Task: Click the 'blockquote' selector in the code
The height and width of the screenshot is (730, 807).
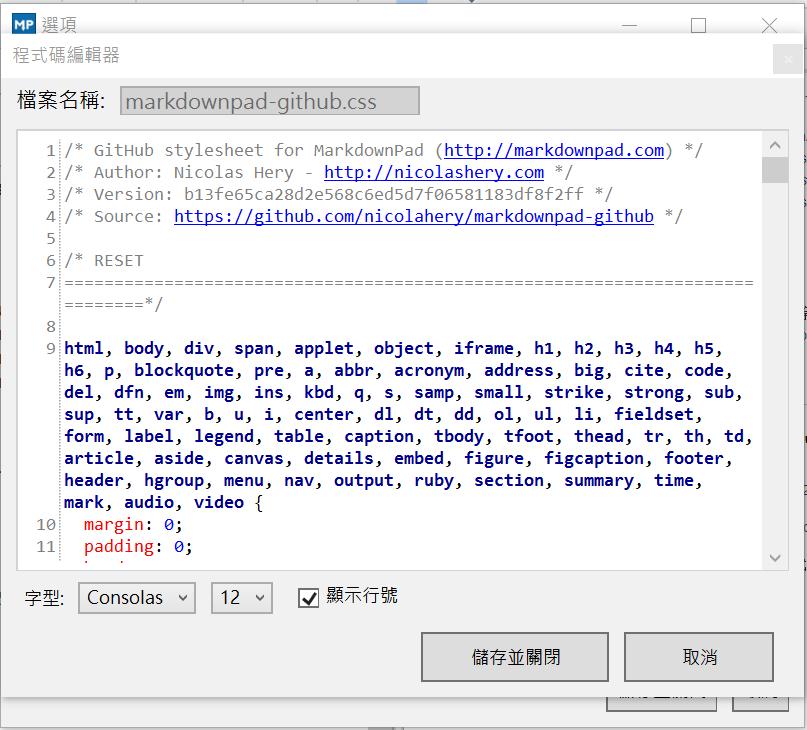Action: [x=184, y=370]
